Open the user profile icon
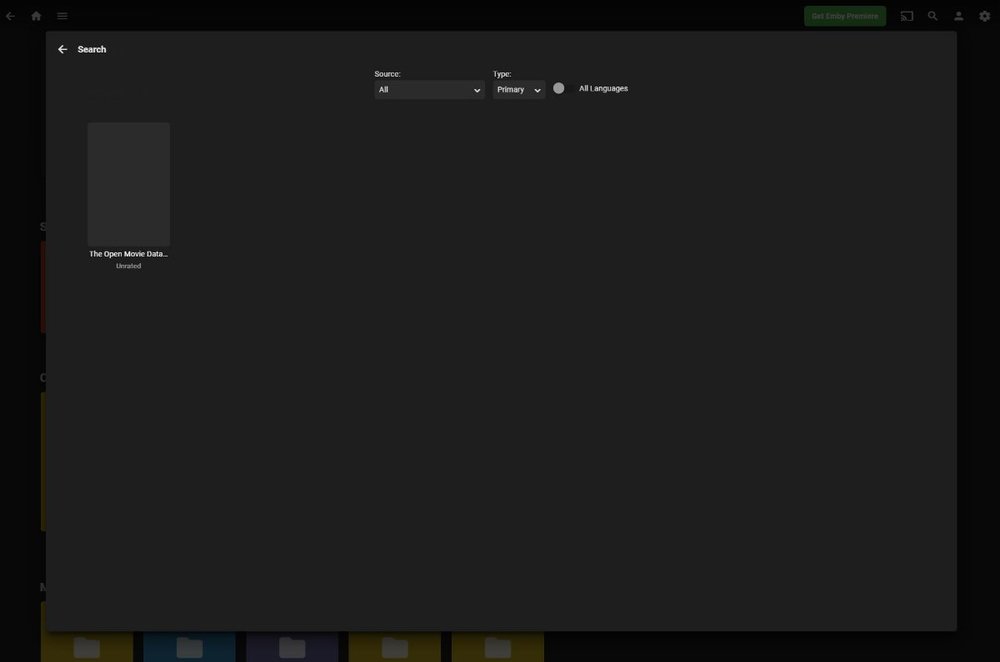This screenshot has height=662, width=1000. tap(957, 15)
